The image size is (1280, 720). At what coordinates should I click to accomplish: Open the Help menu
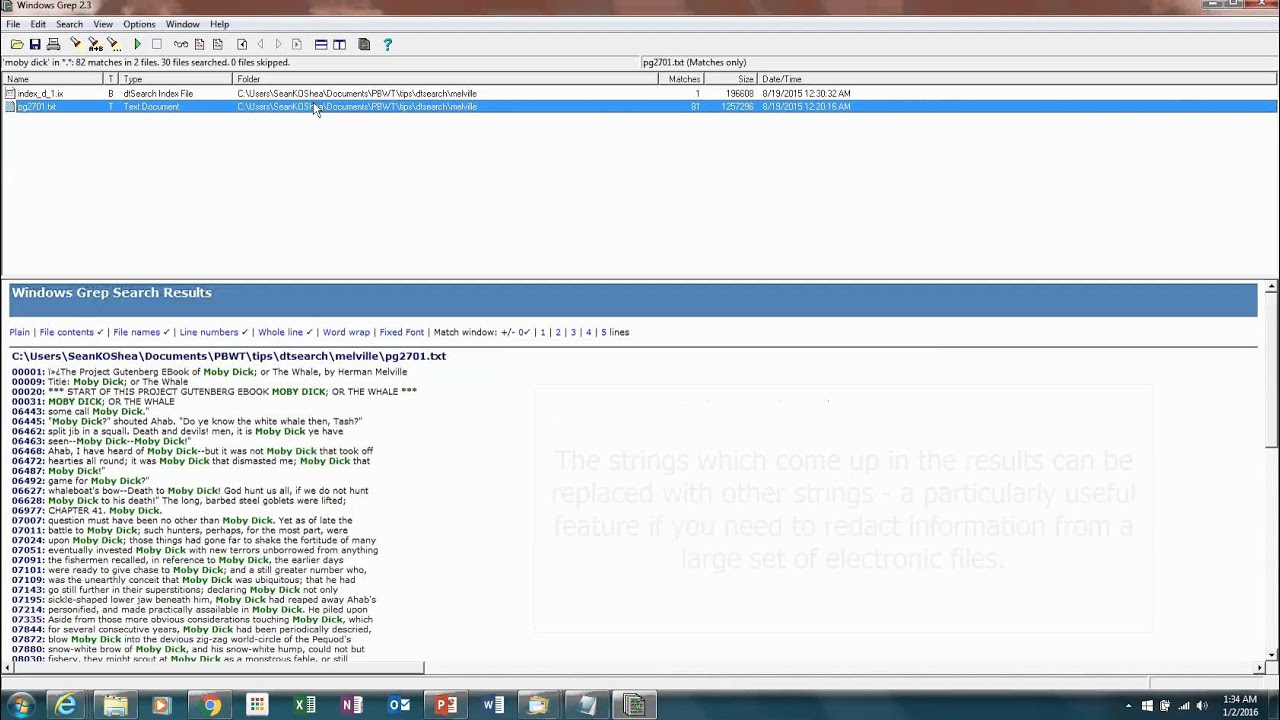pos(220,24)
